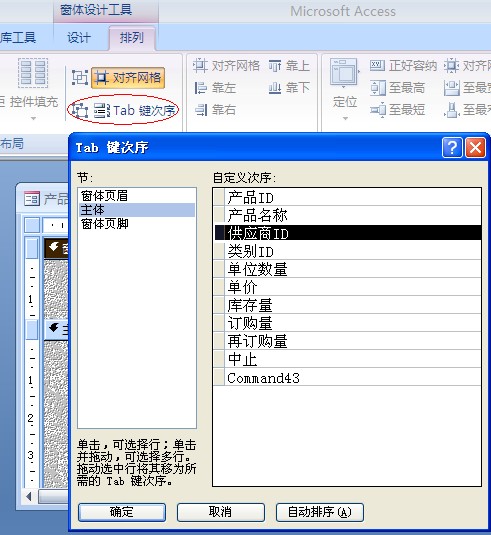Click the row selector for 单价
The width and height of the screenshot is (491, 535).
click(x=219, y=287)
